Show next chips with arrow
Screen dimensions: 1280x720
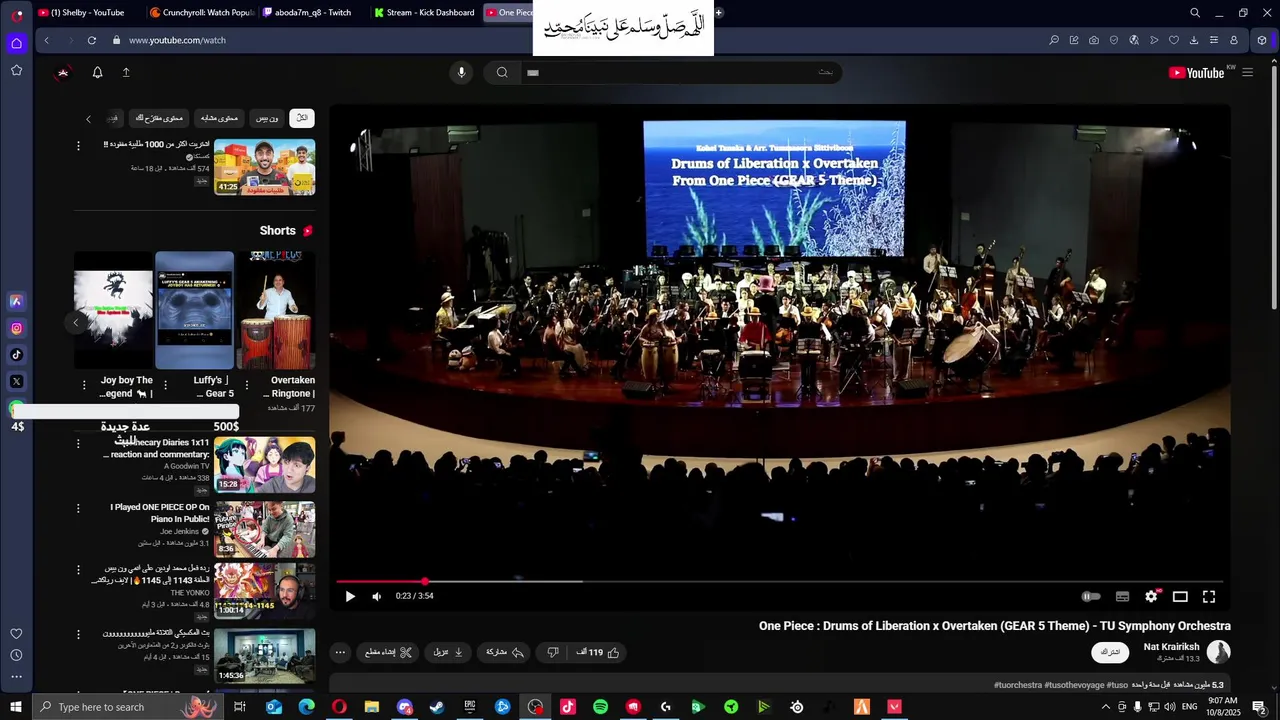[88, 119]
